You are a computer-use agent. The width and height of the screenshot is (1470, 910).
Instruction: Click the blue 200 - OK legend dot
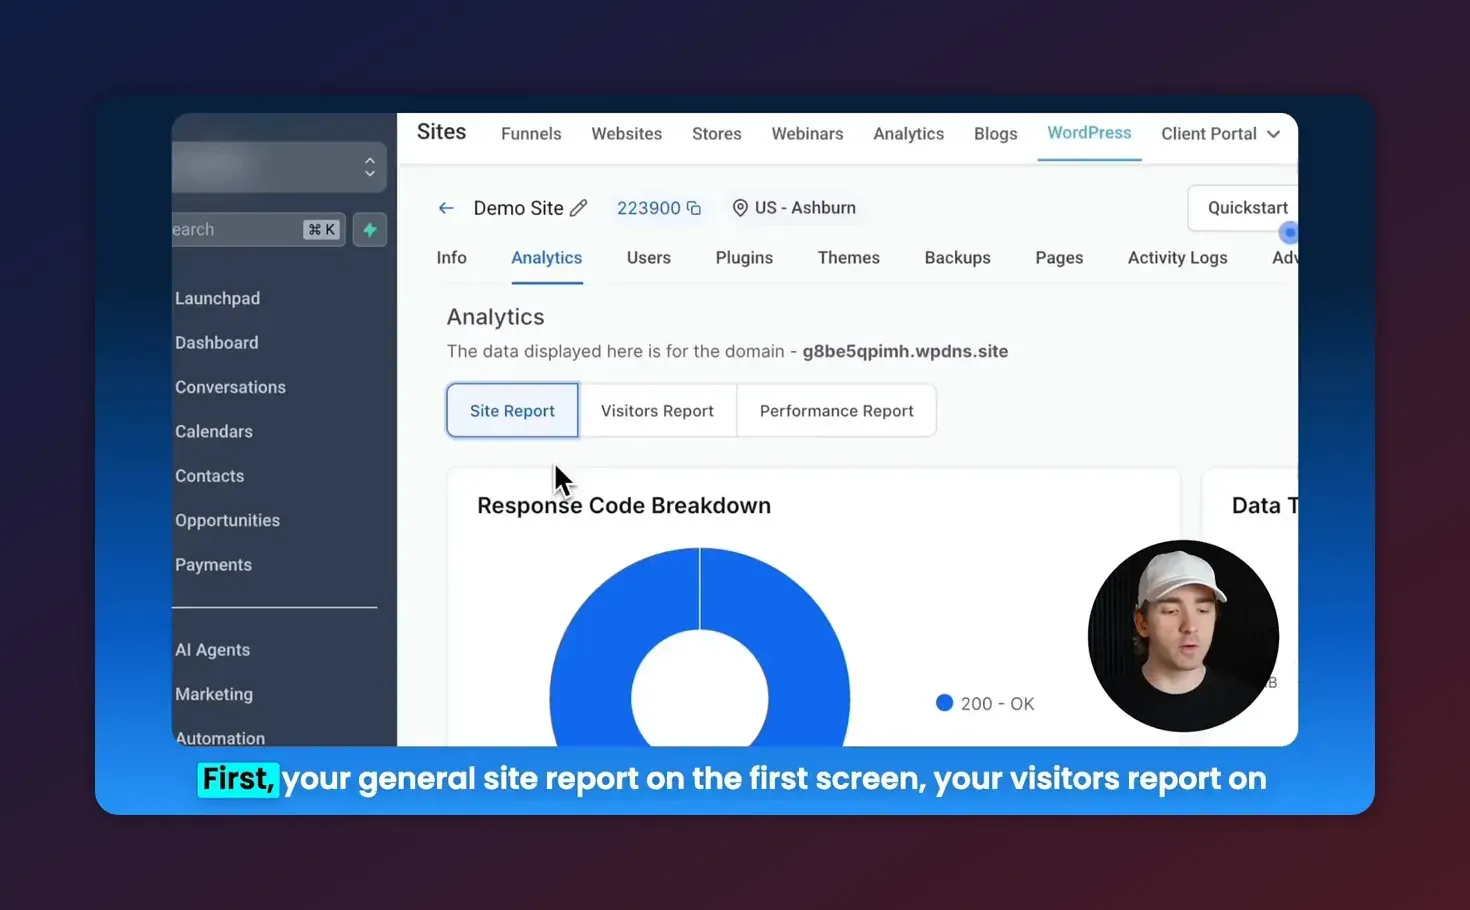(x=944, y=703)
